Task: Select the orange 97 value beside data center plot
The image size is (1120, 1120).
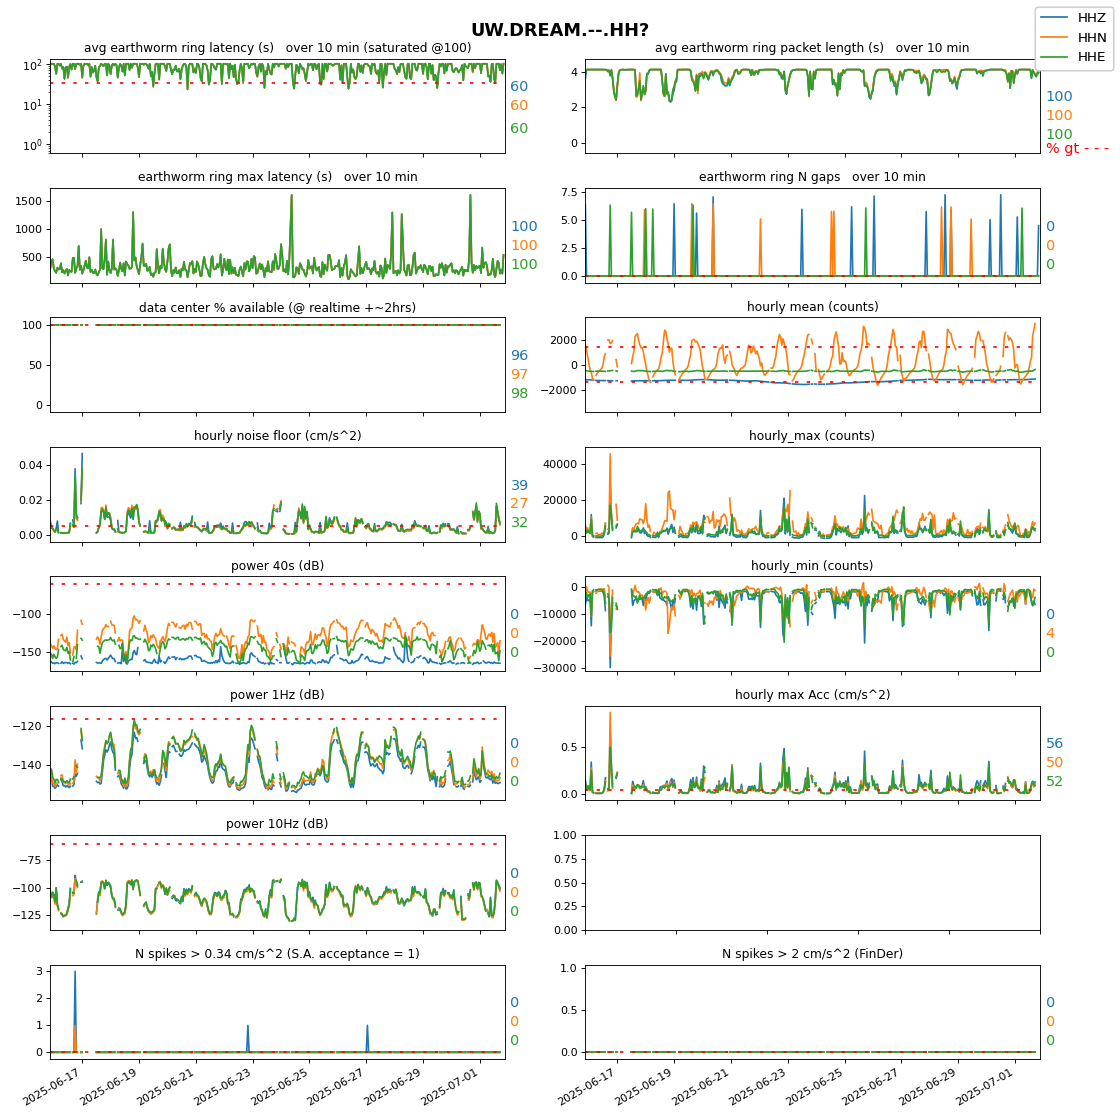Action: [519, 374]
